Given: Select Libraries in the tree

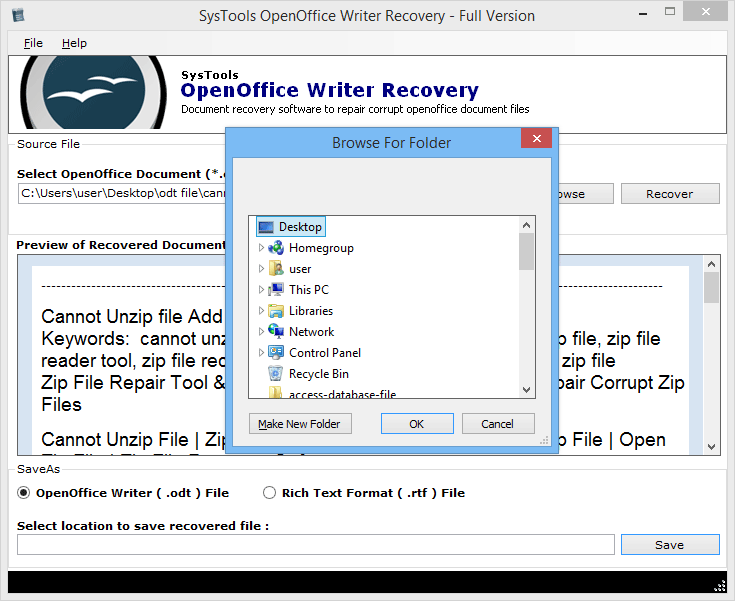Looking at the screenshot, I should 311,311.
